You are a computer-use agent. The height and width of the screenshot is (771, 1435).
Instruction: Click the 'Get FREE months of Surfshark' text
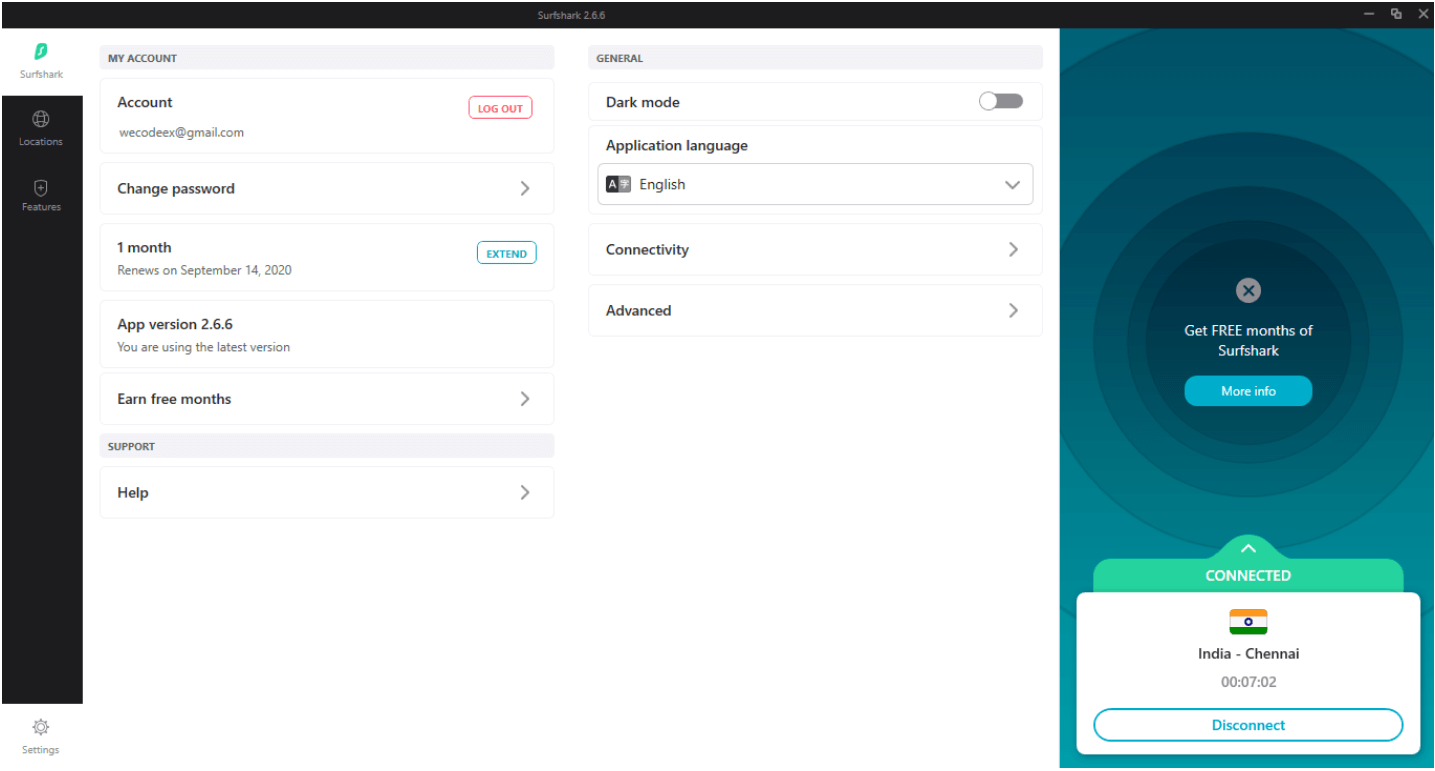click(x=1248, y=340)
